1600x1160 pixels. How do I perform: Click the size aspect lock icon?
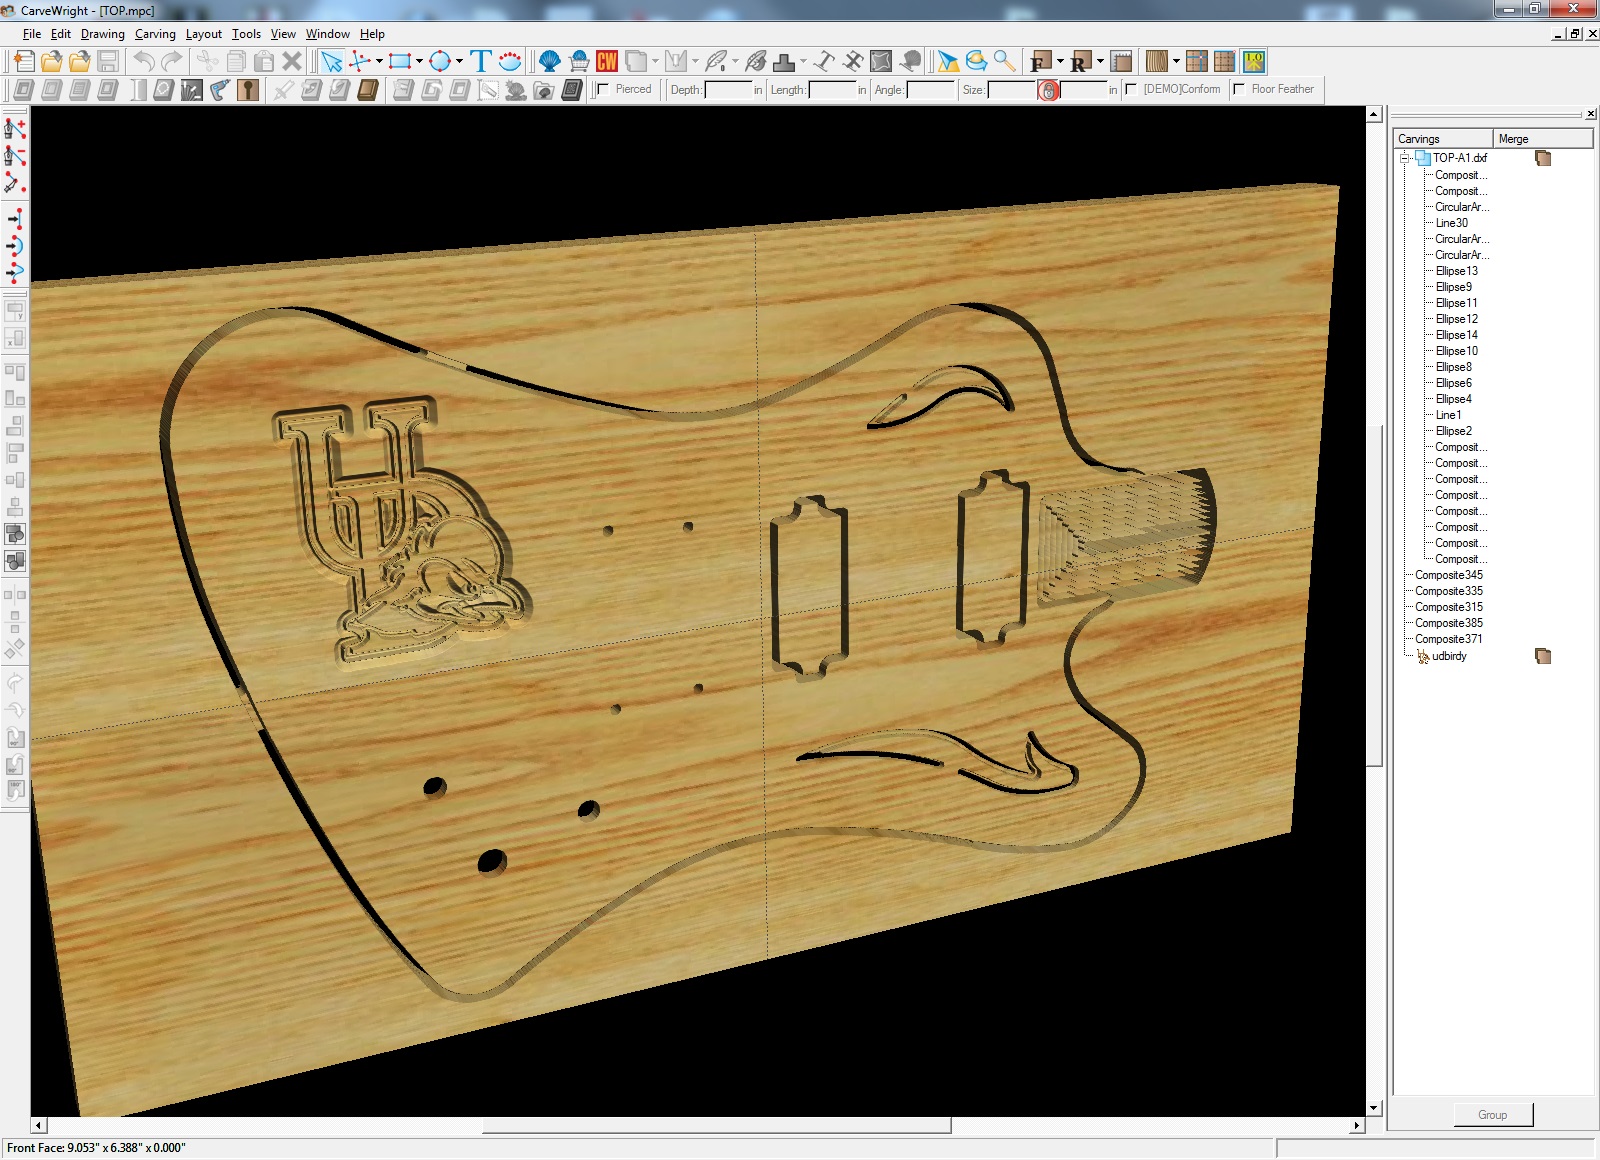click(1048, 91)
